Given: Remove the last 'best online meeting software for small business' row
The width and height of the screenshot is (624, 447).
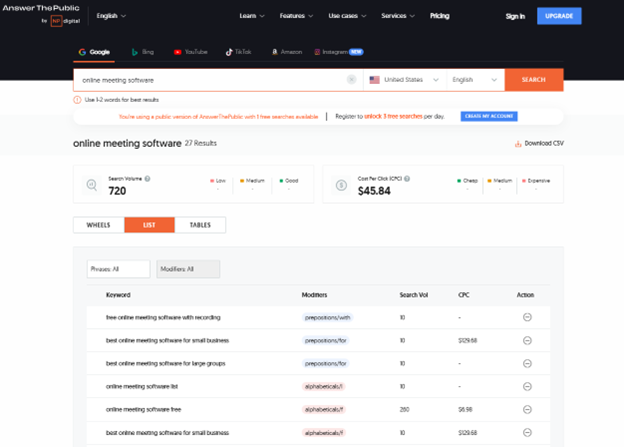Looking at the screenshot, I should coord(527,432).
